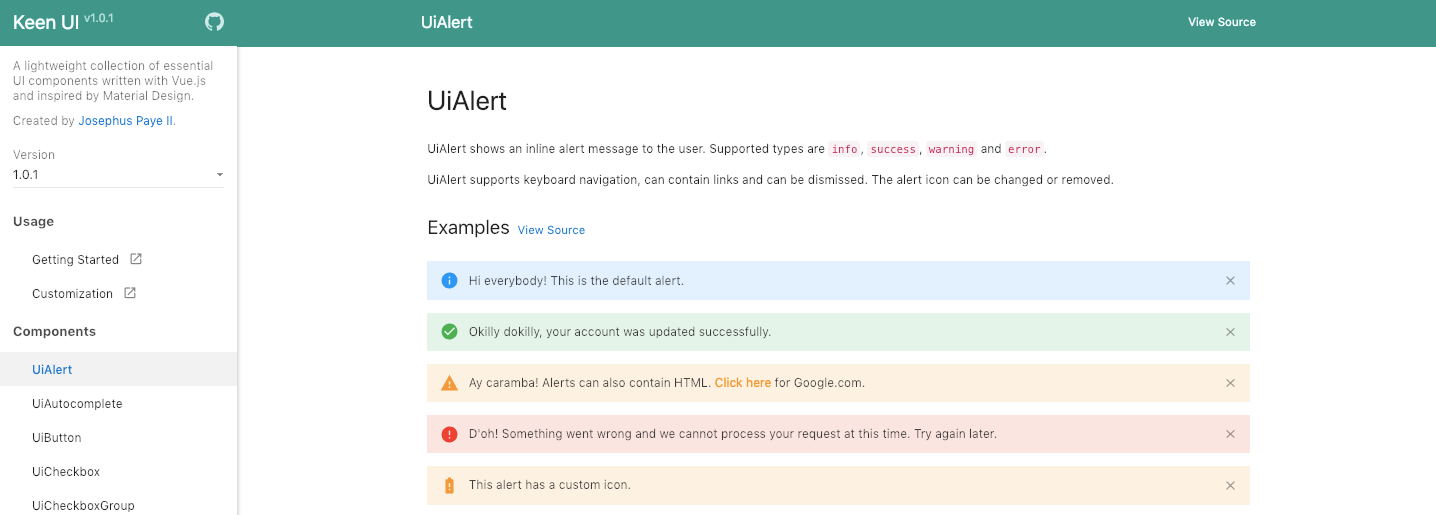
Task: Click the external link icon beside Getting Started
Action: click(x=136, y=259)
